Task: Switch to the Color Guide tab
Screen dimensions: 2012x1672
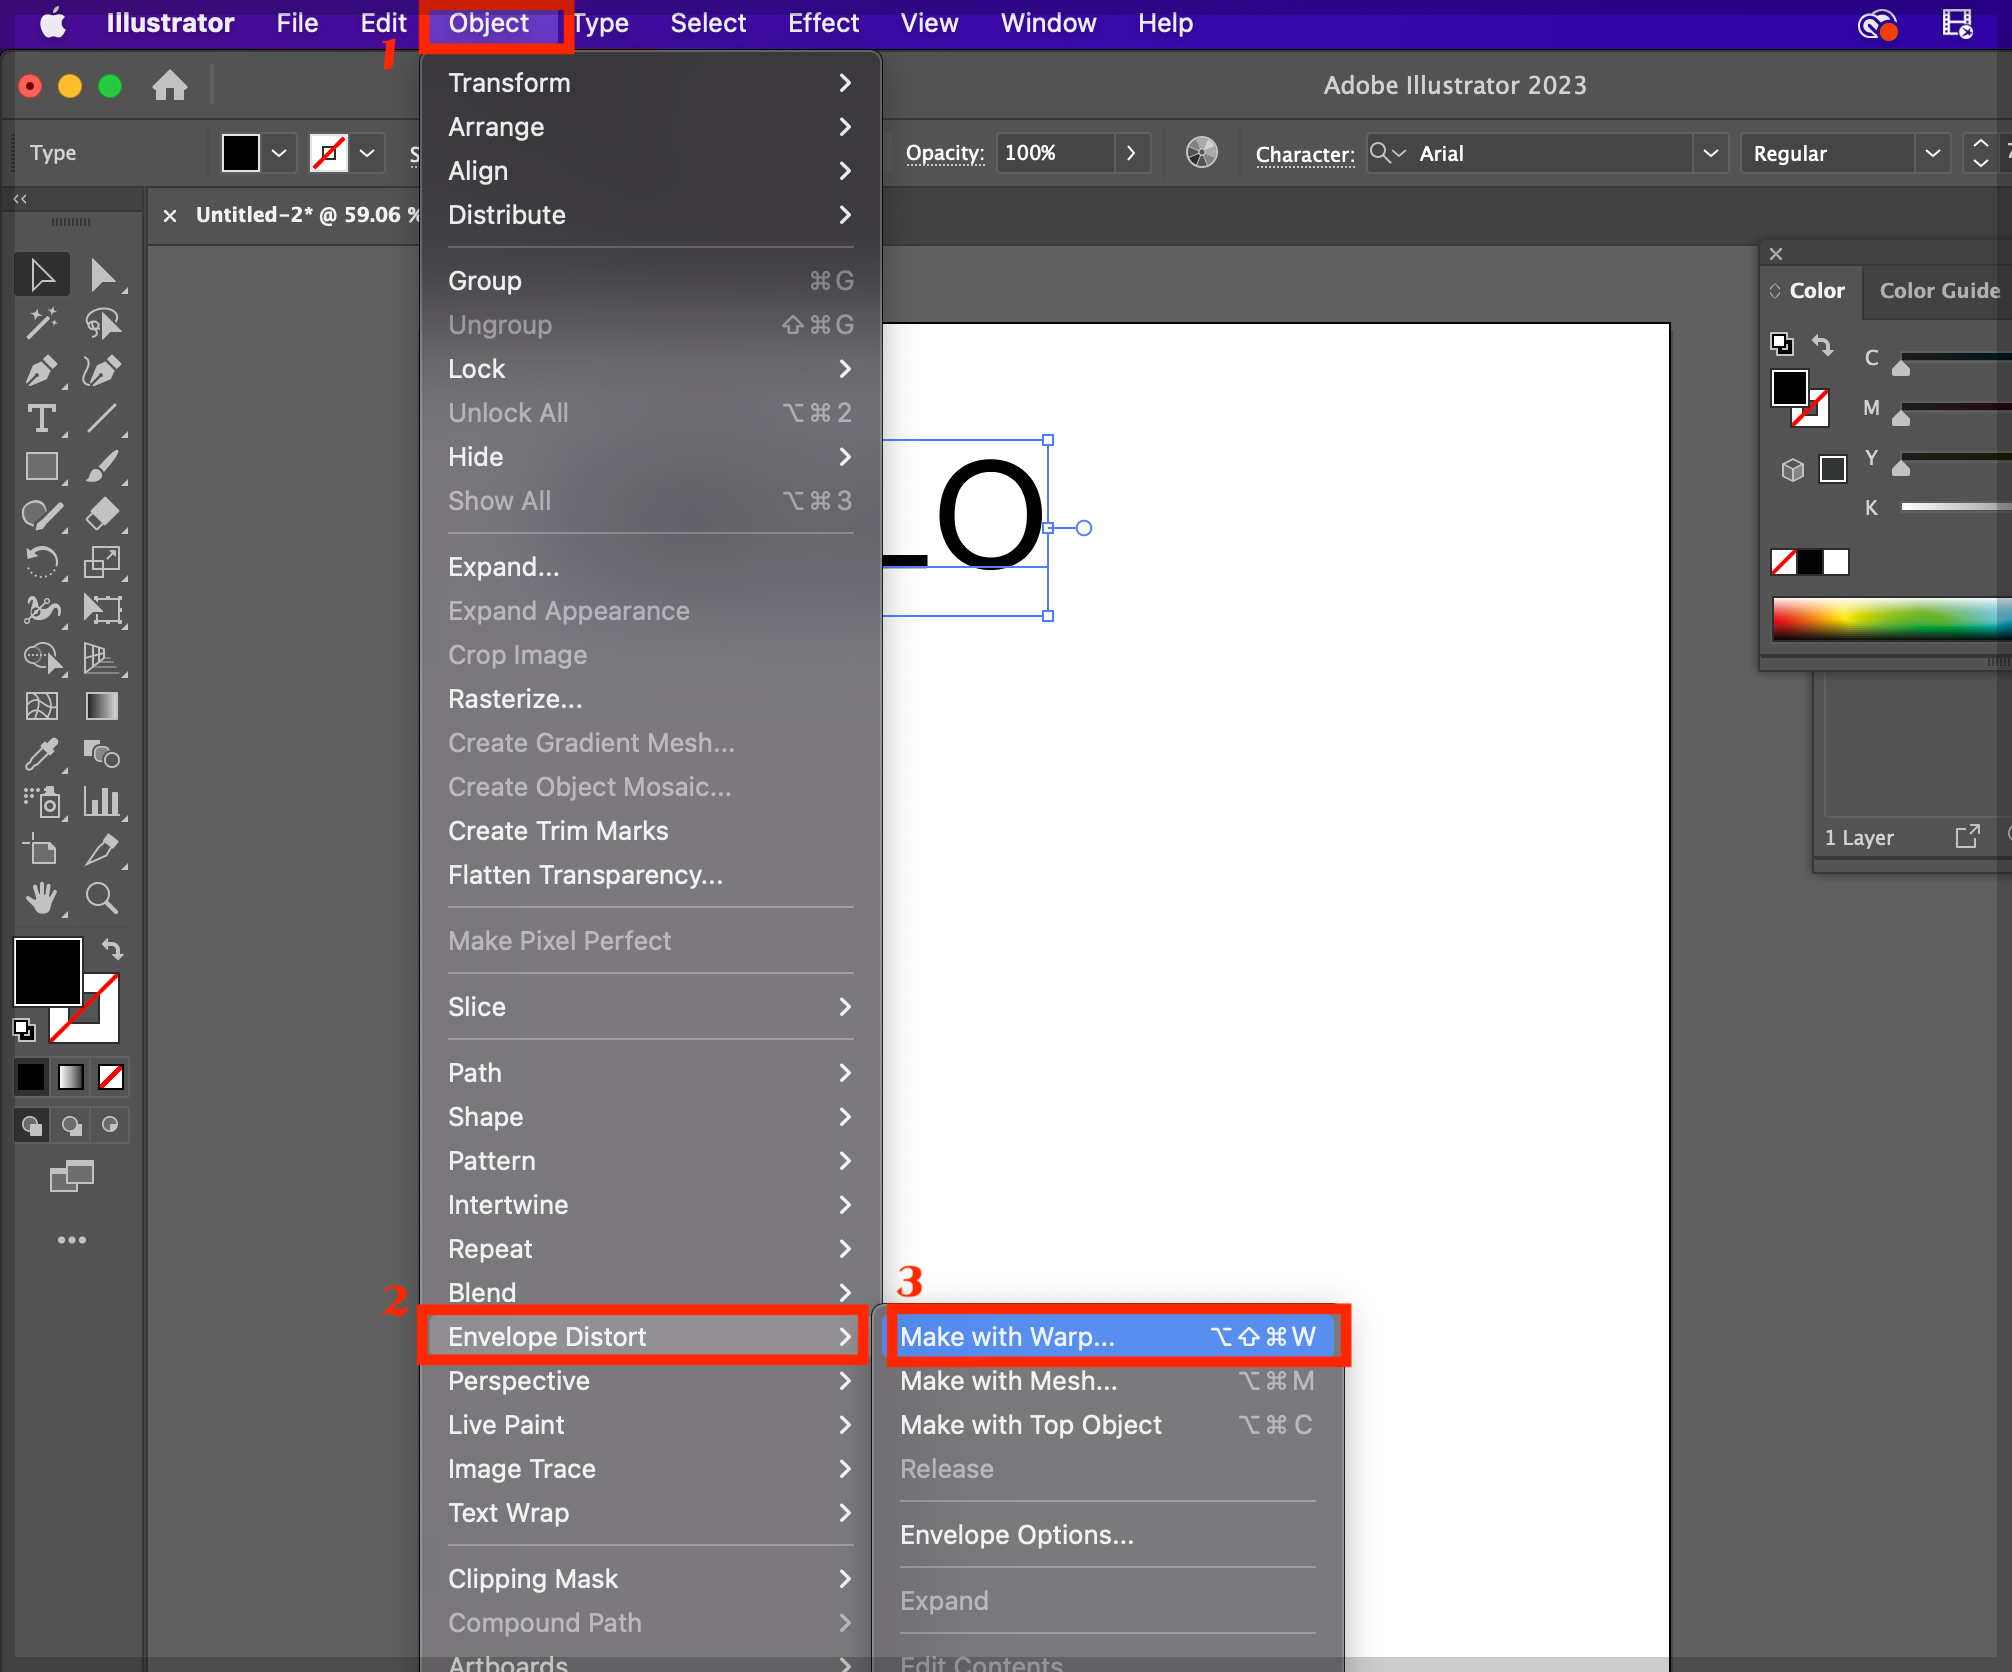Action: (1939, 291)
